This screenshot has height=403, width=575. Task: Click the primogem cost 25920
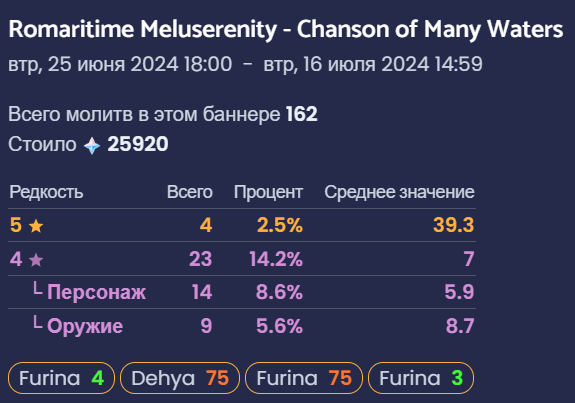click(x=138, y=144)
